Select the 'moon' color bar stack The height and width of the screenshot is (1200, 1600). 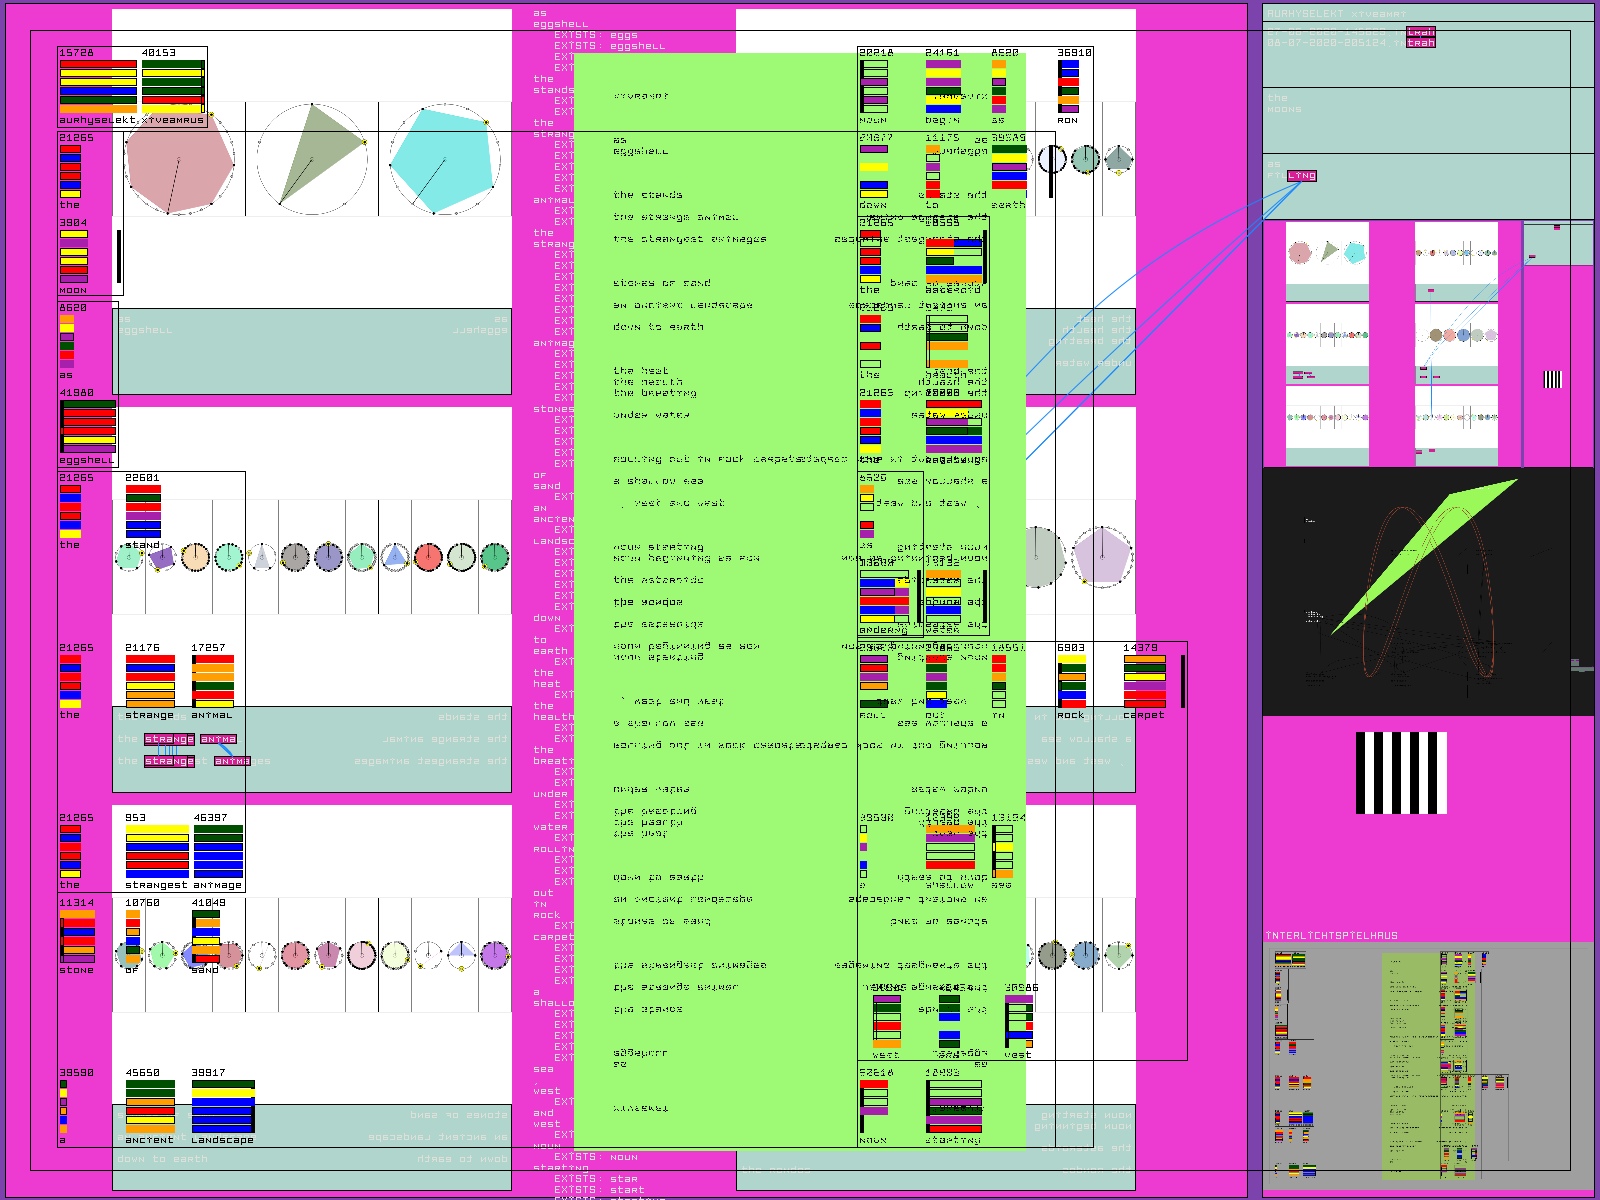(74, 257)
